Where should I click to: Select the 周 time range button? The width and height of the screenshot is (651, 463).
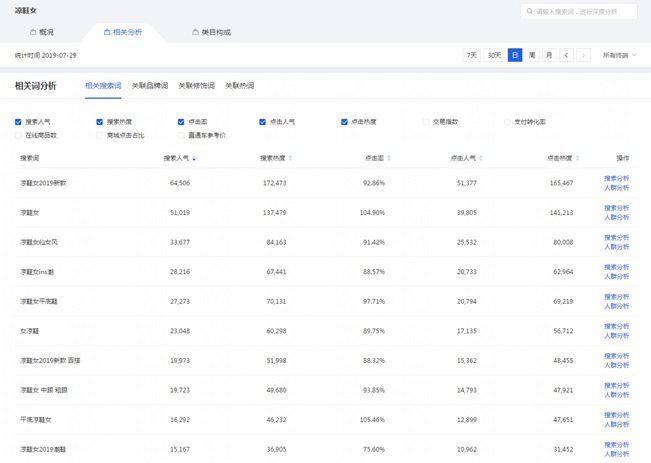coord(532,55)
